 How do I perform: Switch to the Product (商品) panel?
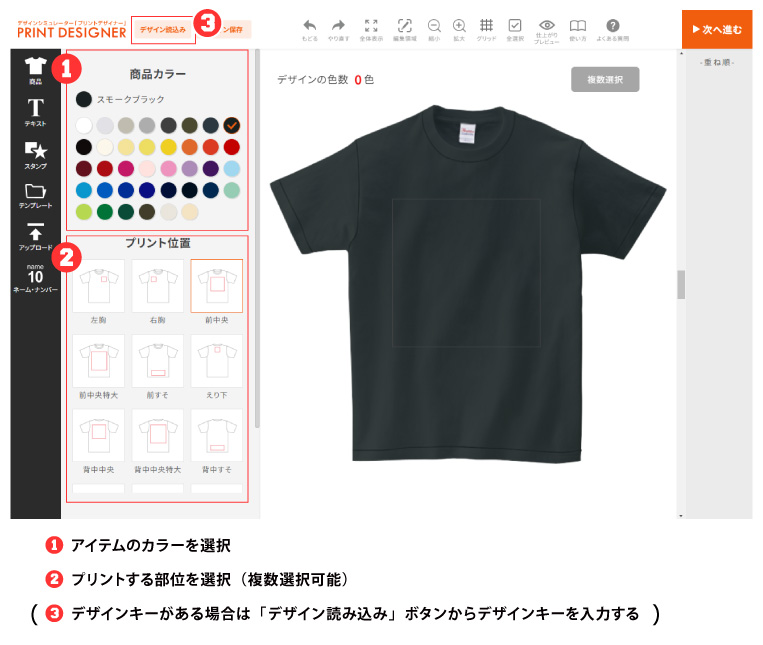tap(36, 70)
